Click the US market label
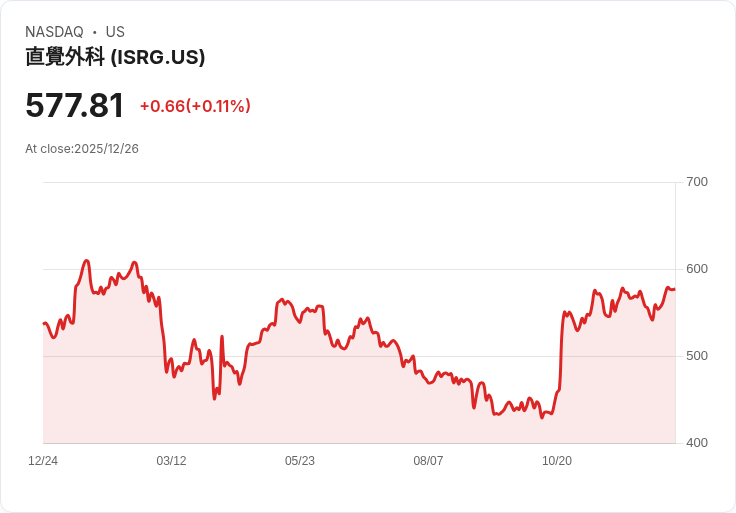 (115, 32)
